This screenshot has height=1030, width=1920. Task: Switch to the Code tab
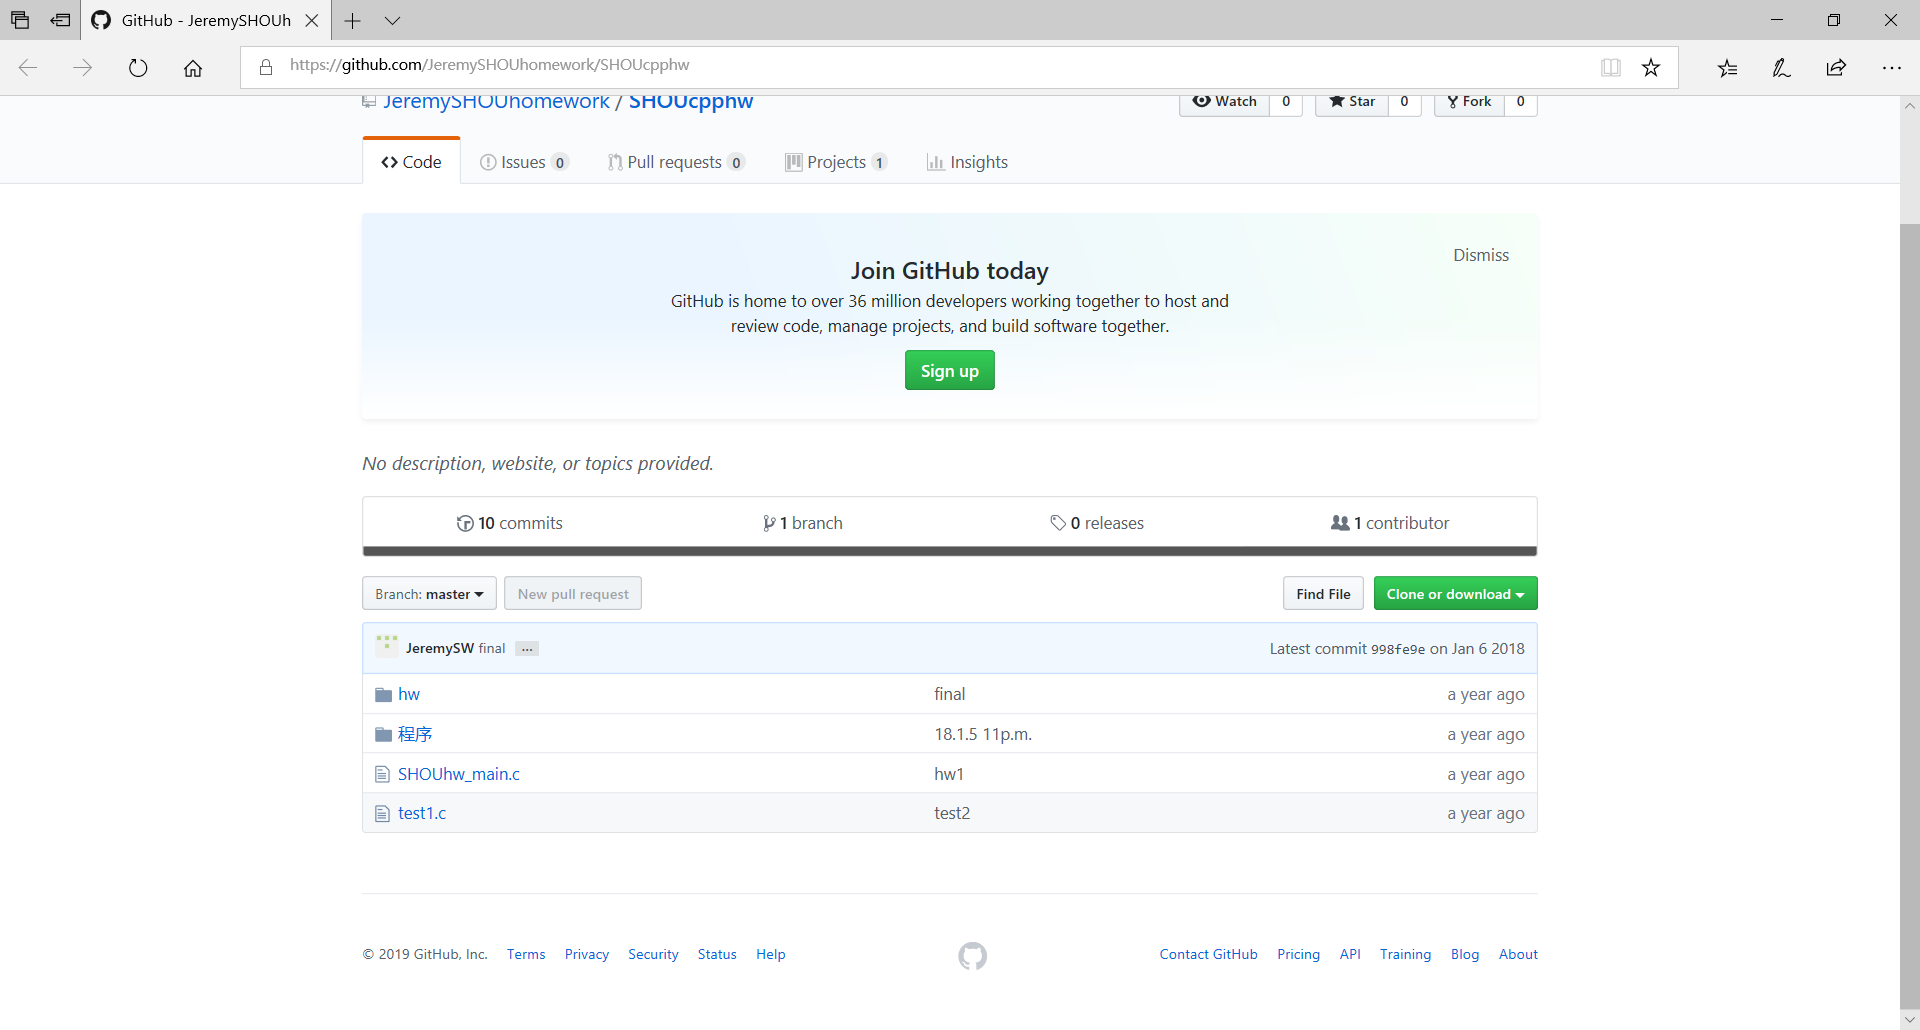tap(411, 162)
